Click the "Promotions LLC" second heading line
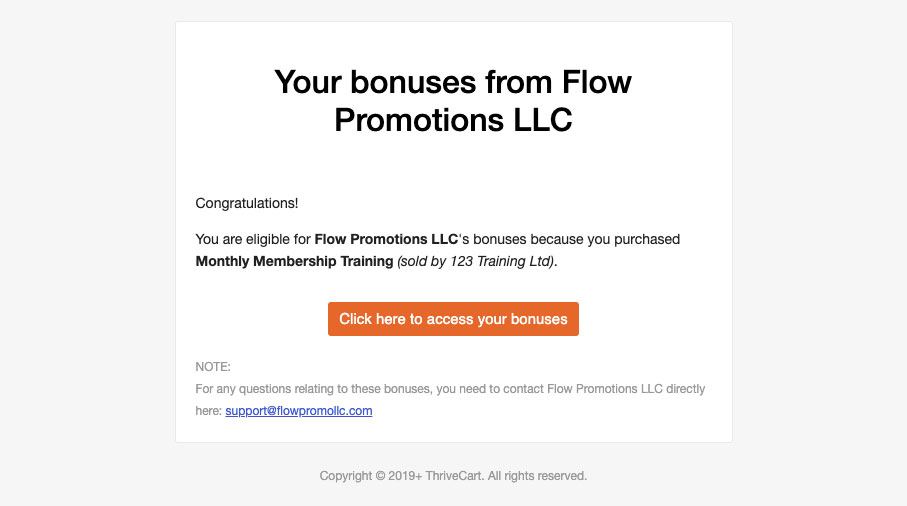 453,120
